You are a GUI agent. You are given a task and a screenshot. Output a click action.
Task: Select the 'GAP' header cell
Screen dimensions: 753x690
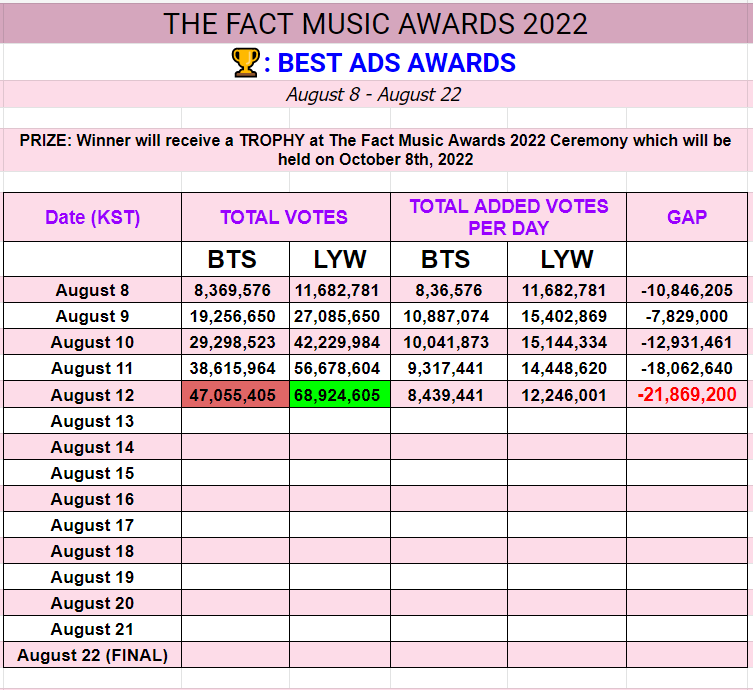[687, 217]
